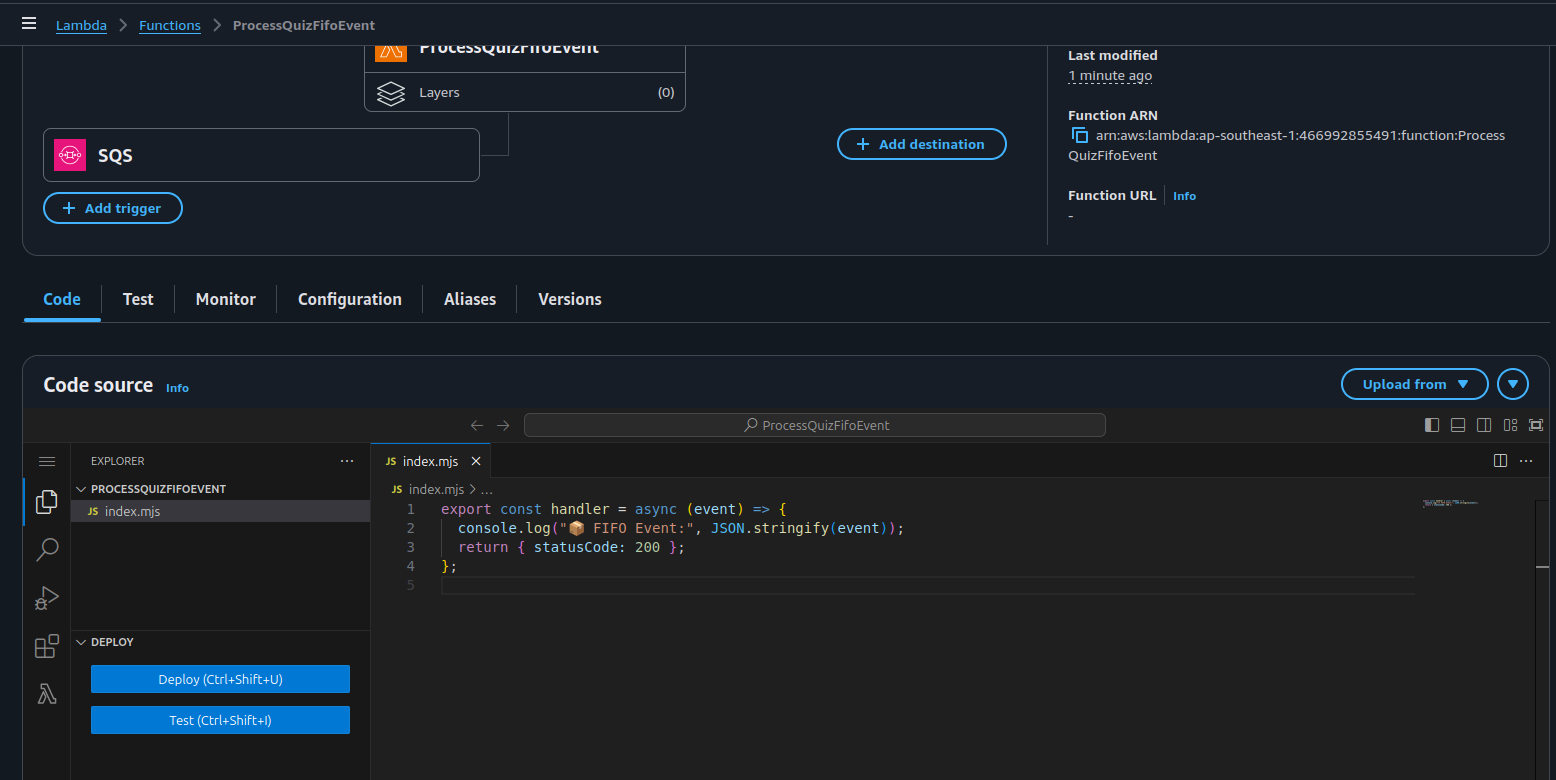Toggle the bottom panel layout

coord(1458,425)
